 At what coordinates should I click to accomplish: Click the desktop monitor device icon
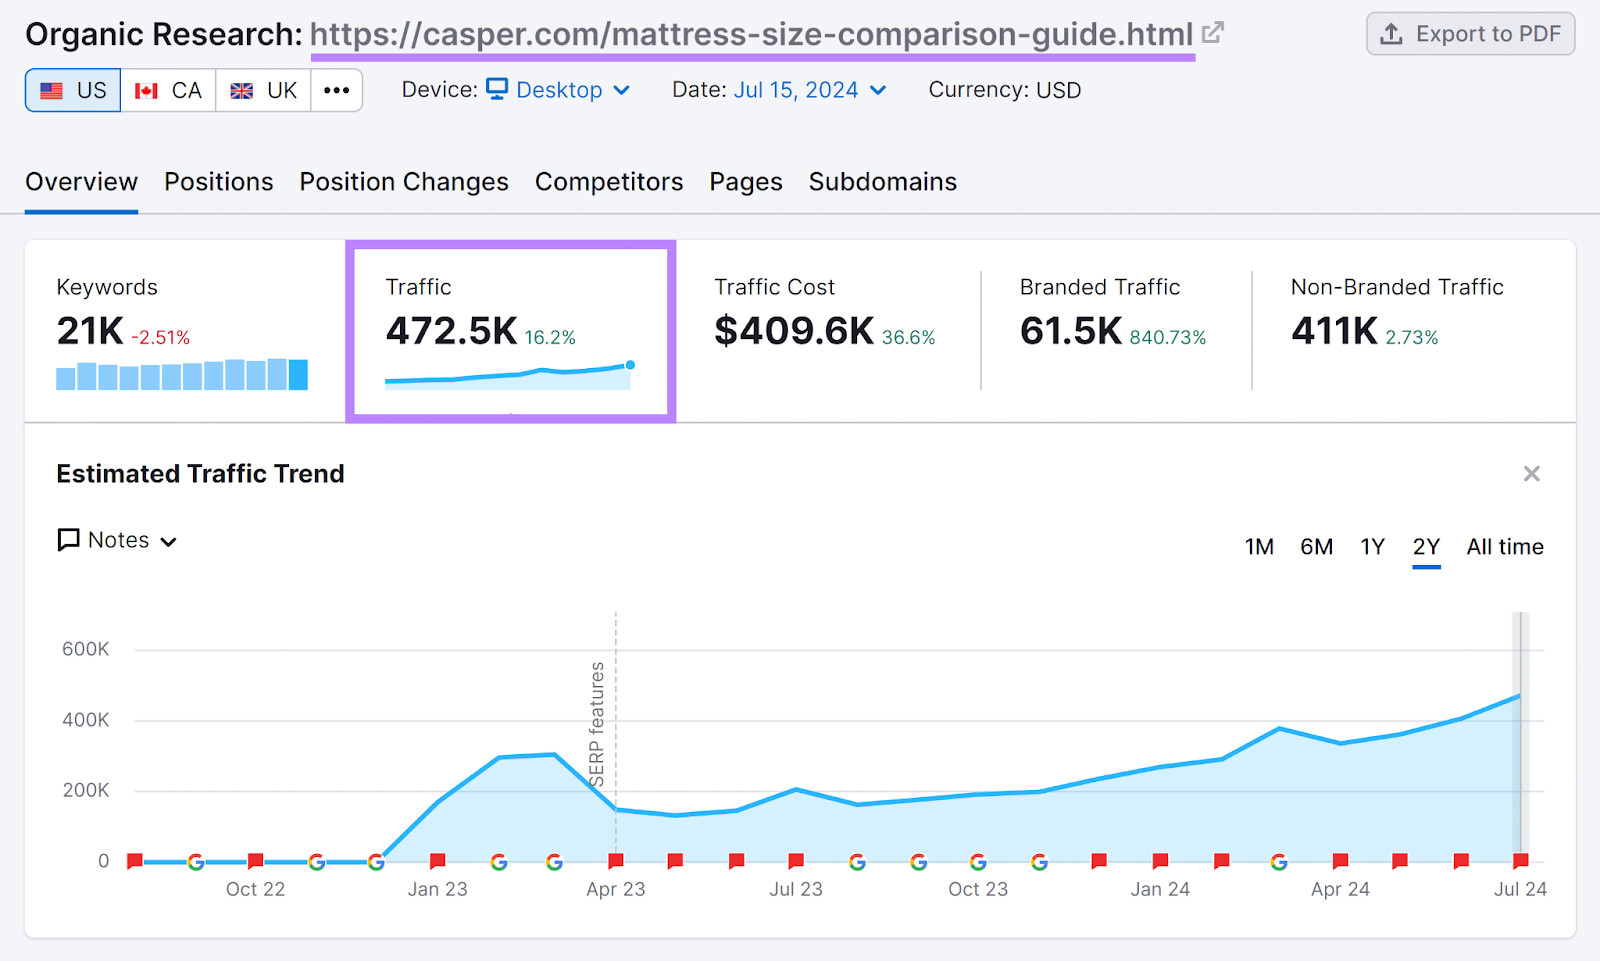pyautogui.click(x=497, y=89)
